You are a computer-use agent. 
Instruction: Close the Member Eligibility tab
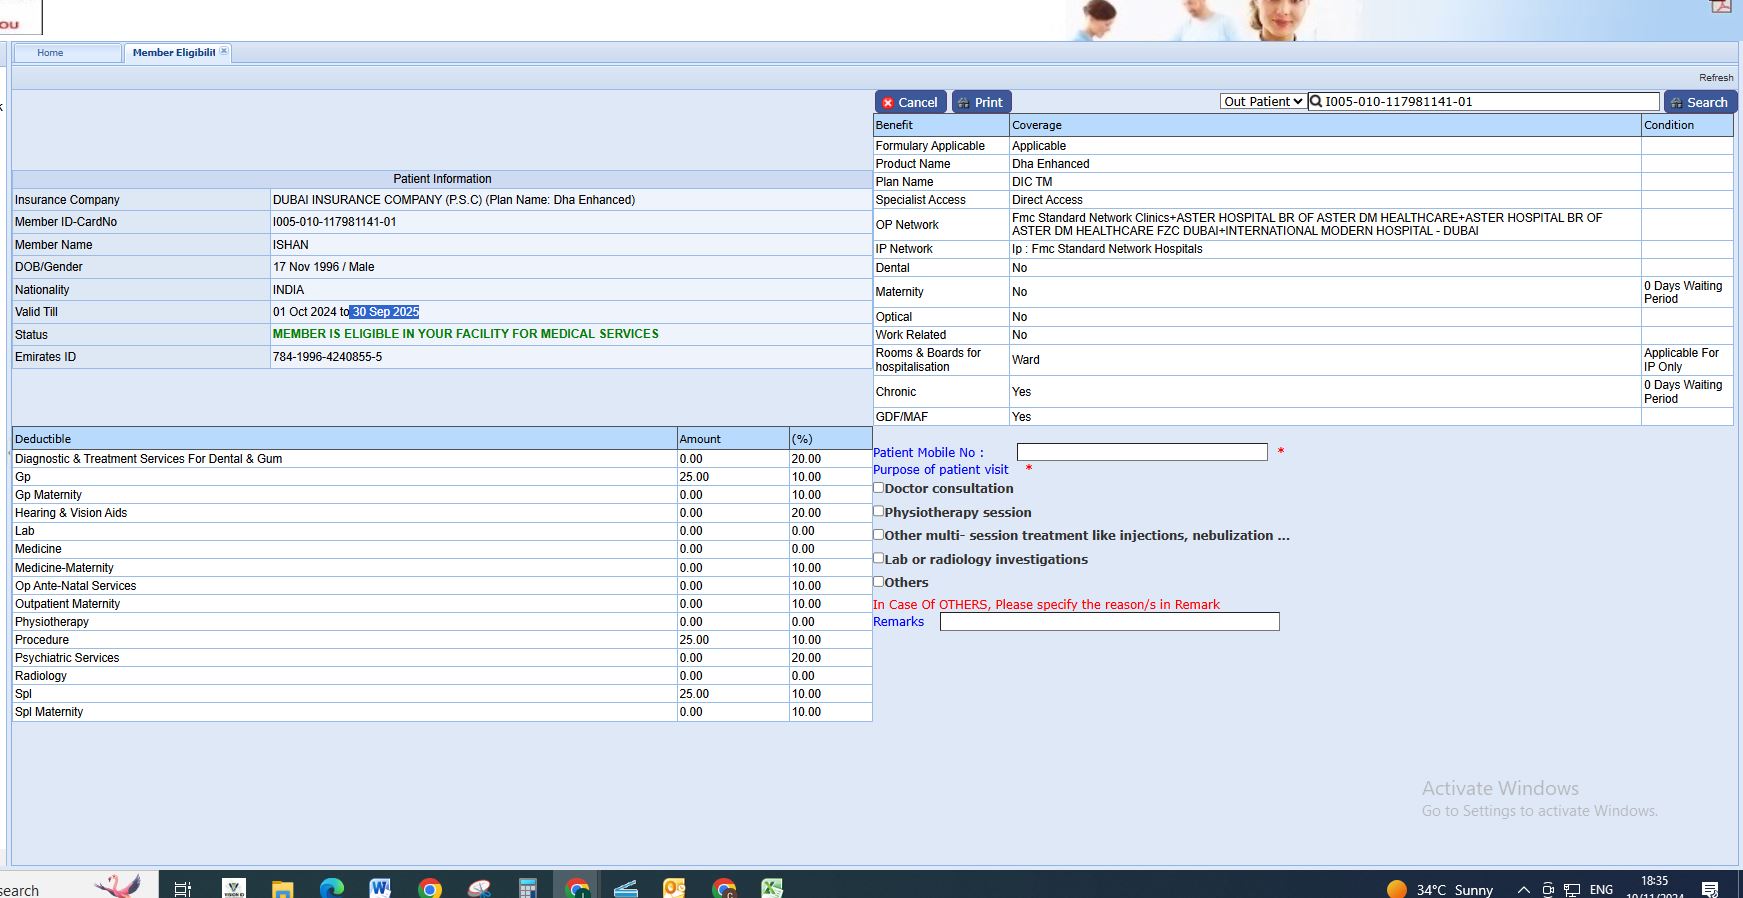(224, 51)
